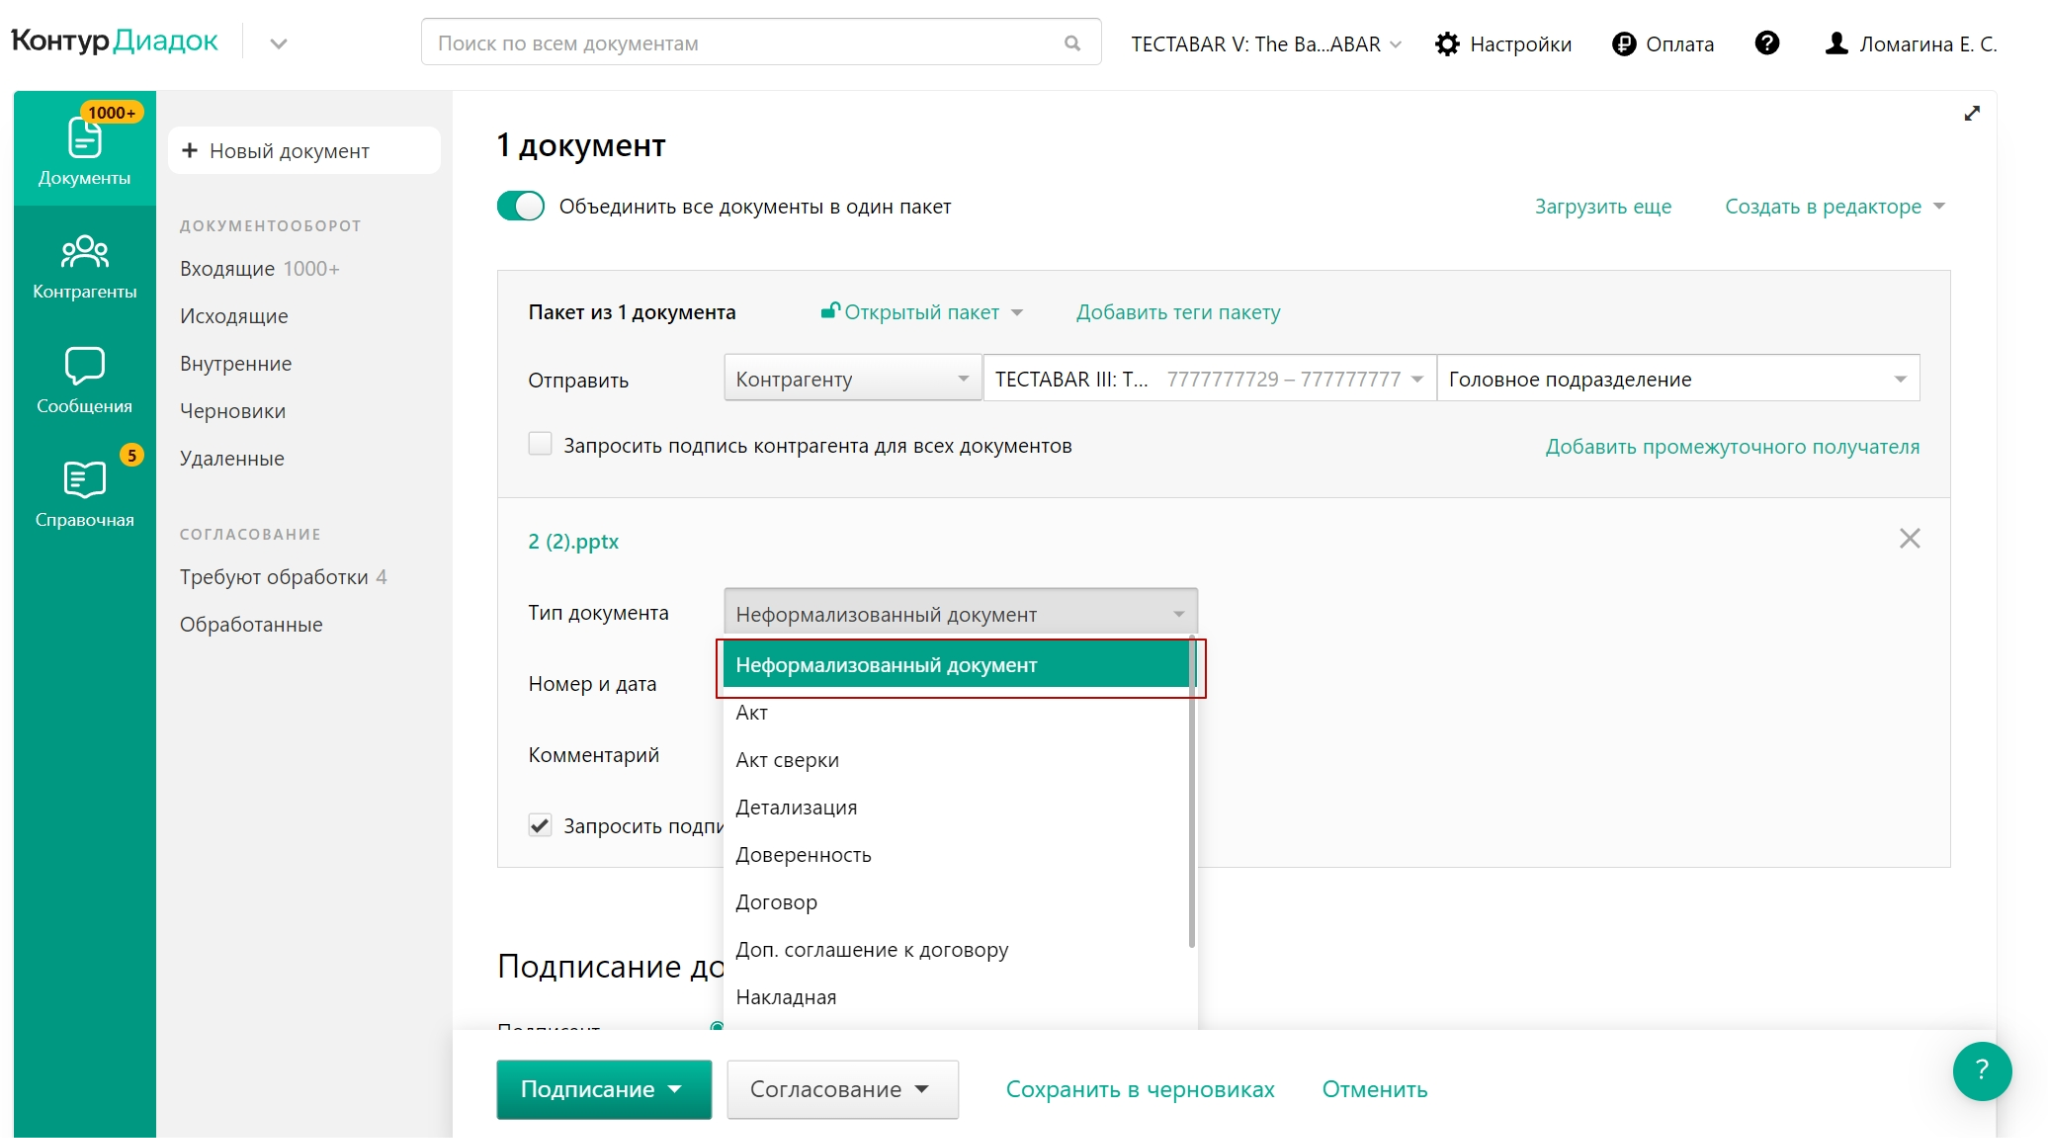Click Сохранить в черновиках link
This screenshot has height=1138, width=2048.
click(x=1139, y=1089)
